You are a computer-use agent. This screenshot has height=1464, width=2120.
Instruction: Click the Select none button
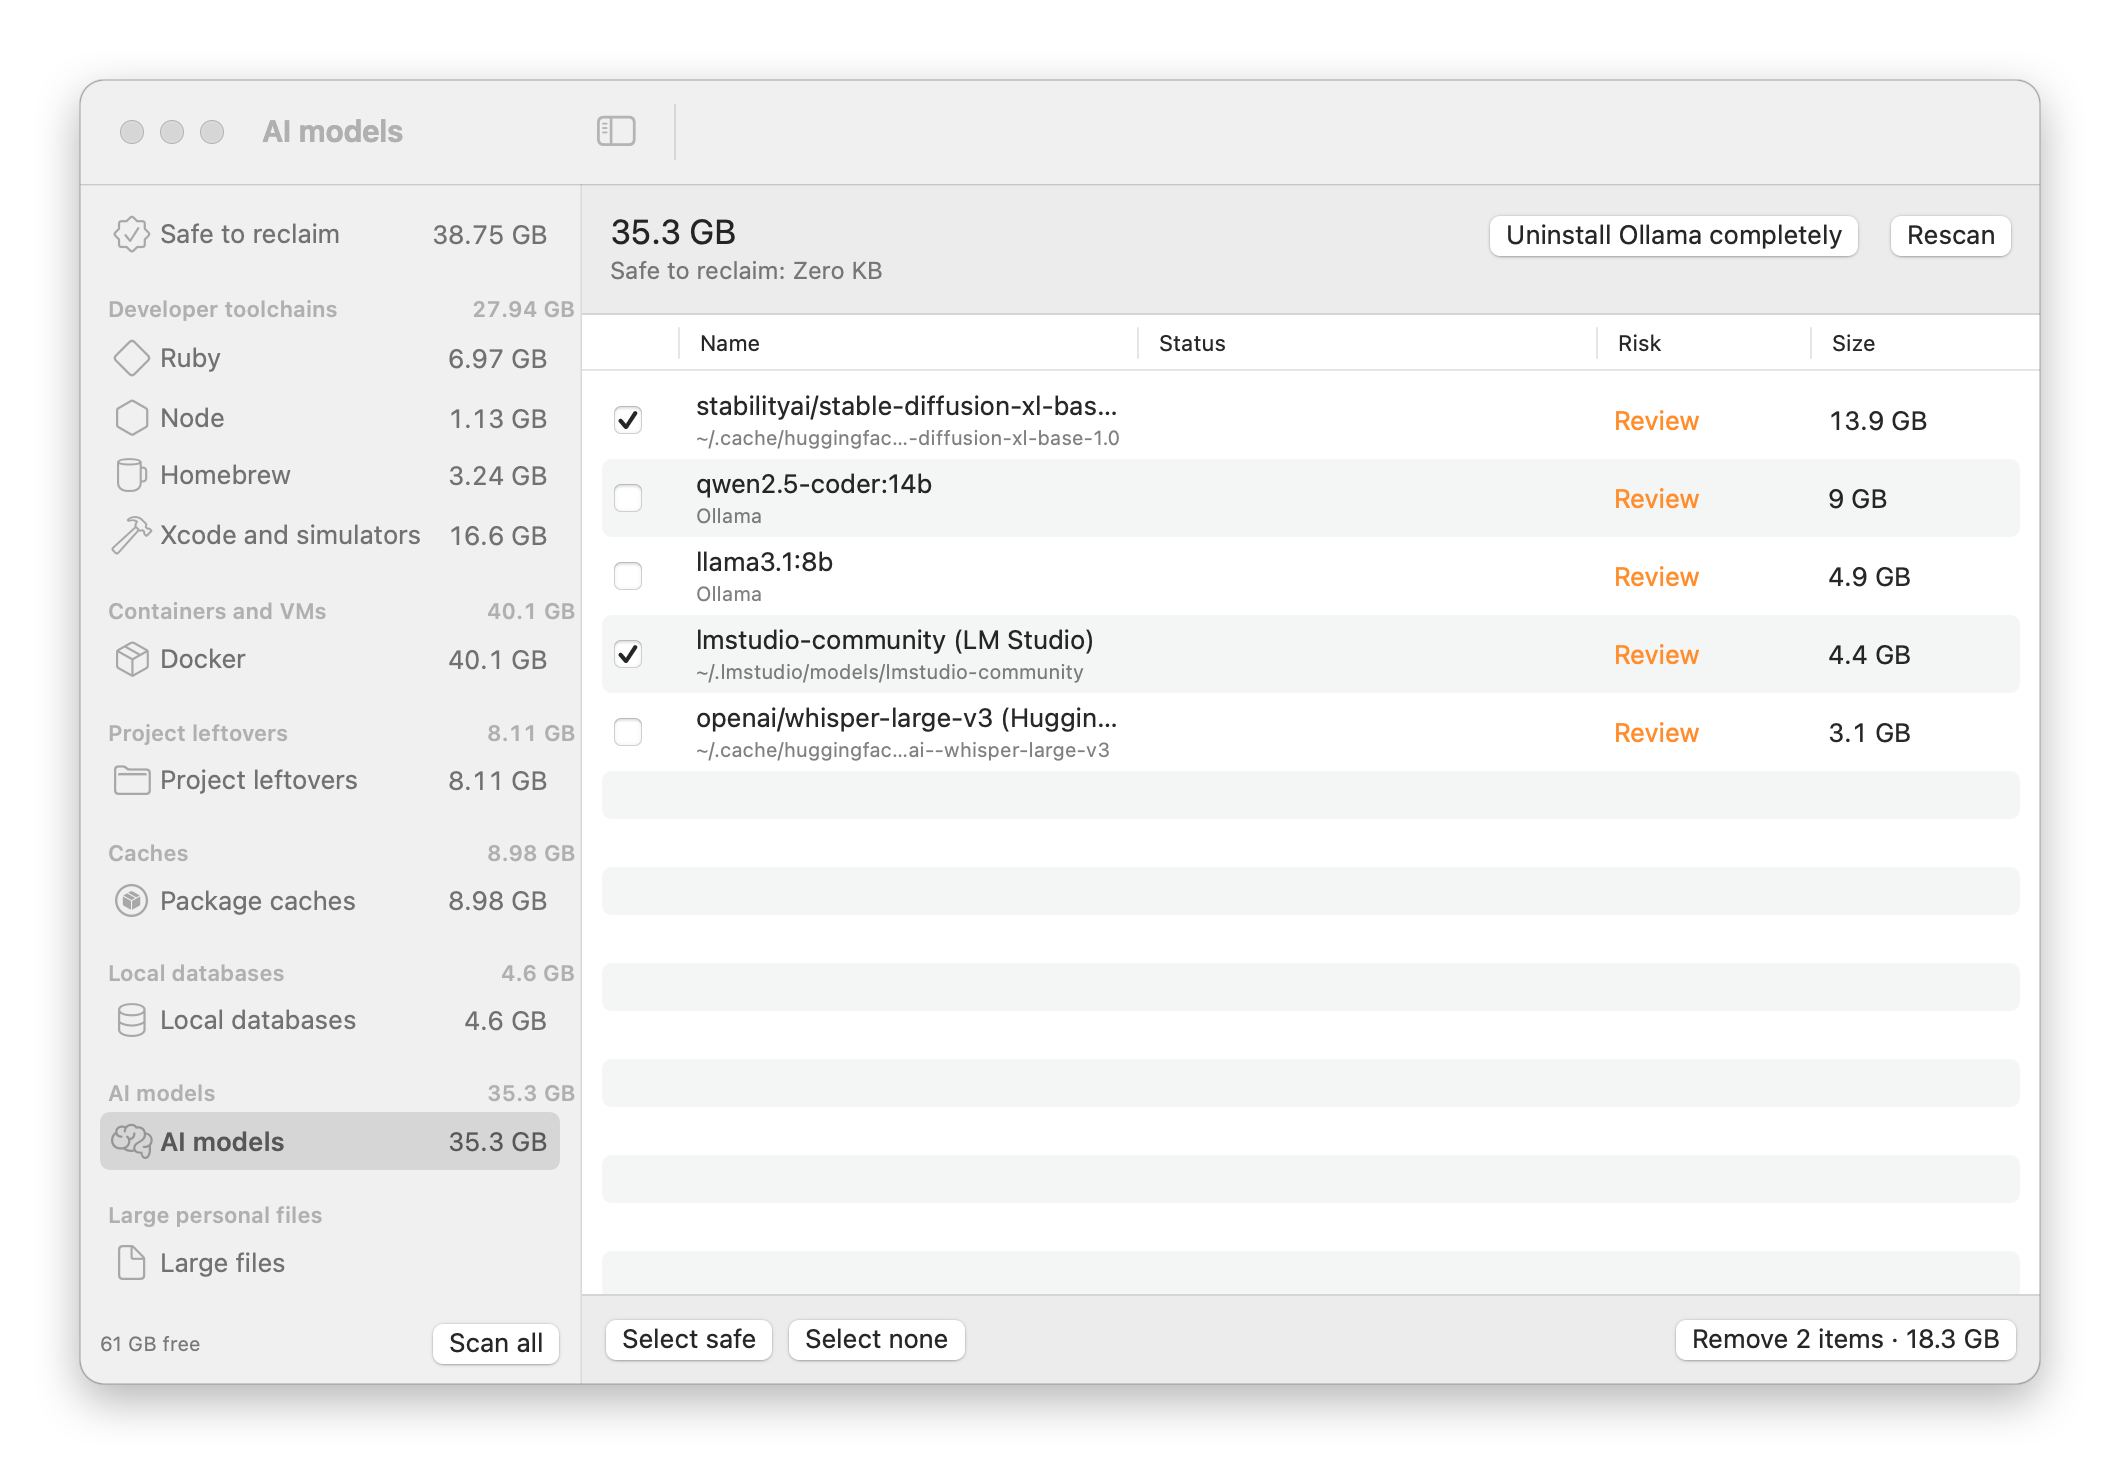(x=876, y=1339)
